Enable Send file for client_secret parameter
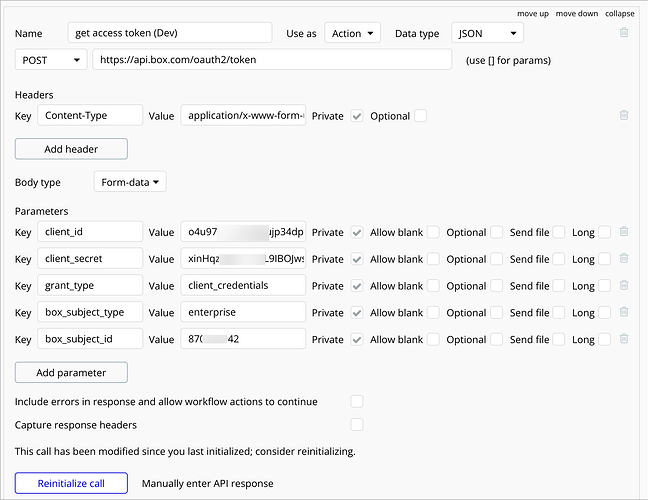The width and height of the screenshot is (648, 500). 559,259
